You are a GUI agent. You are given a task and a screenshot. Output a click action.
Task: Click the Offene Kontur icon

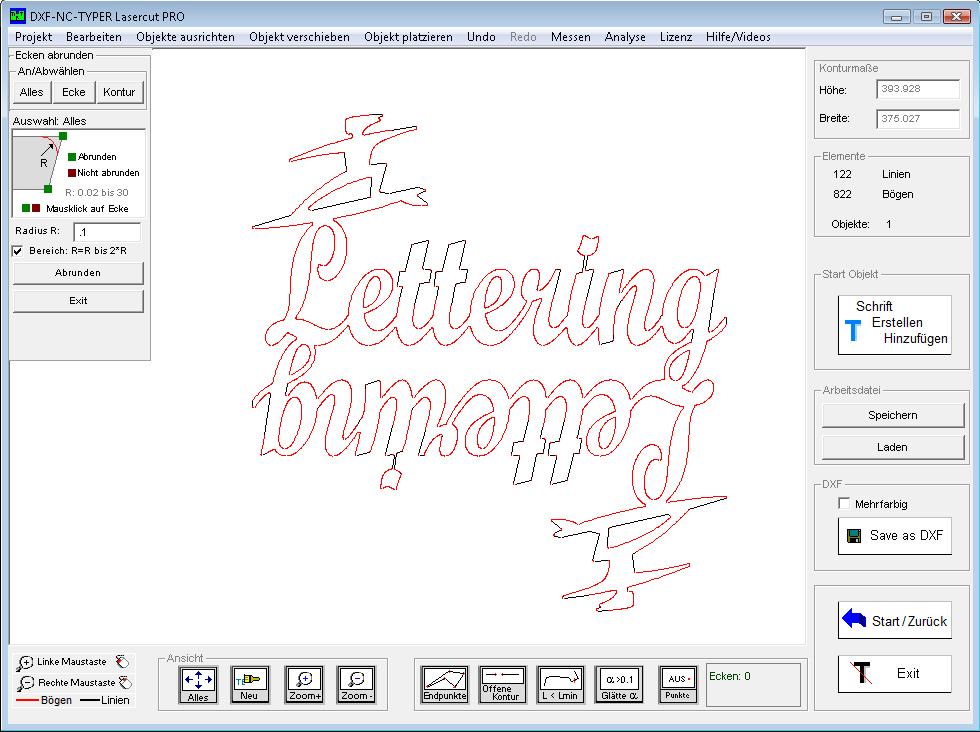click(502, 685)
